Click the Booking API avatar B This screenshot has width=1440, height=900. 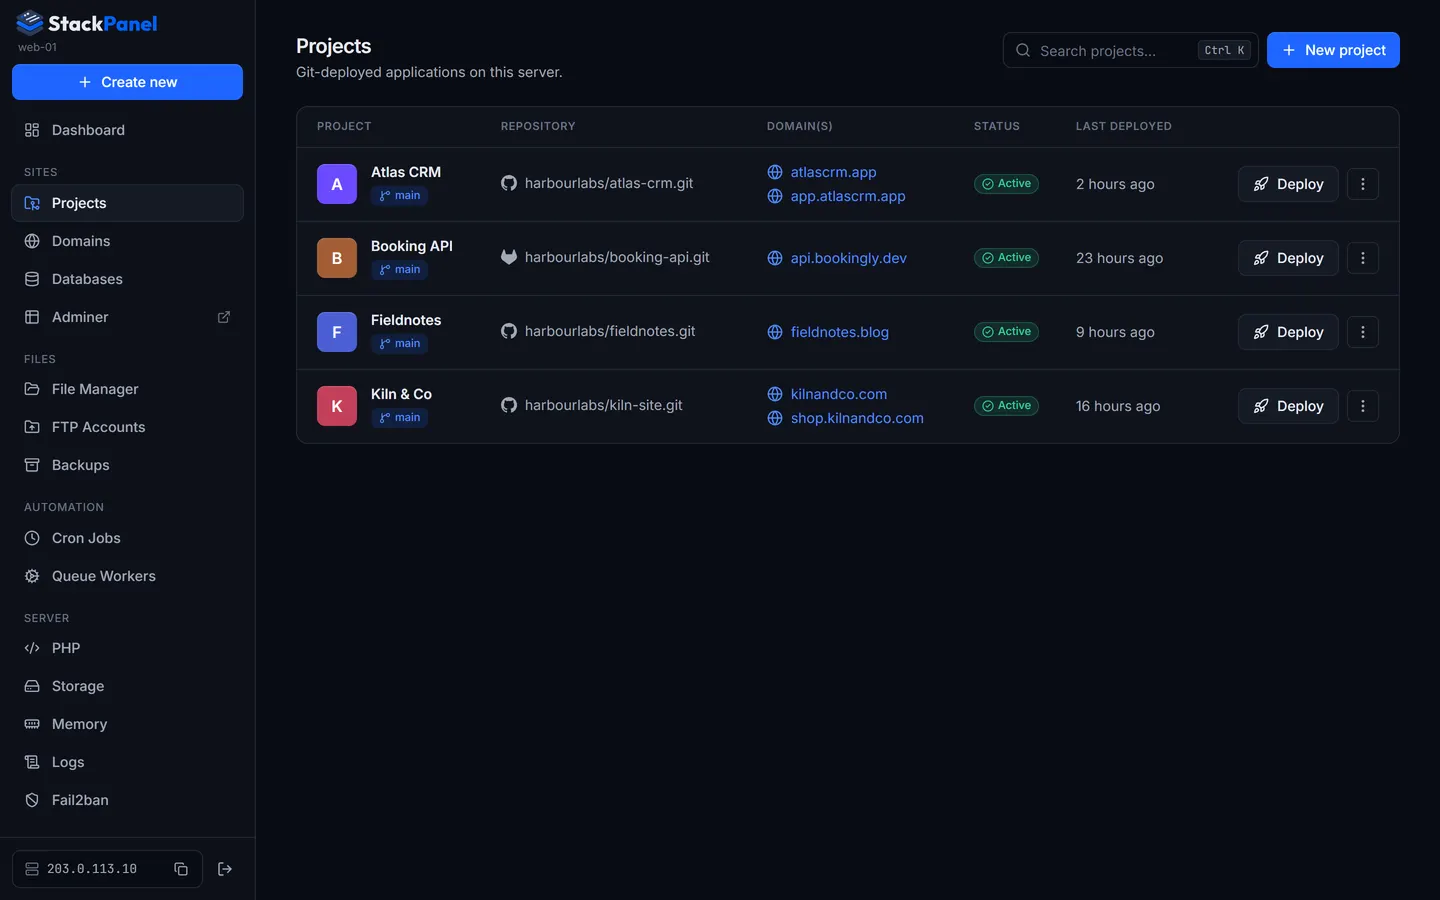[337, 258]
